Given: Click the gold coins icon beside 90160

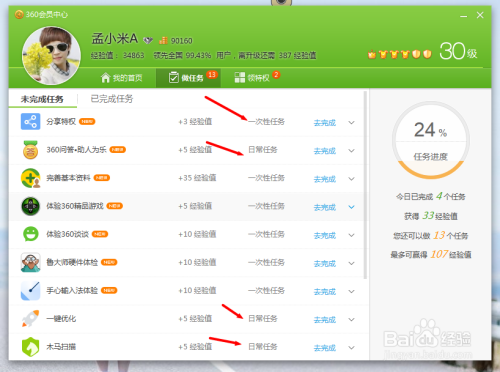Looking at the screenshot, I should point(163,40).
